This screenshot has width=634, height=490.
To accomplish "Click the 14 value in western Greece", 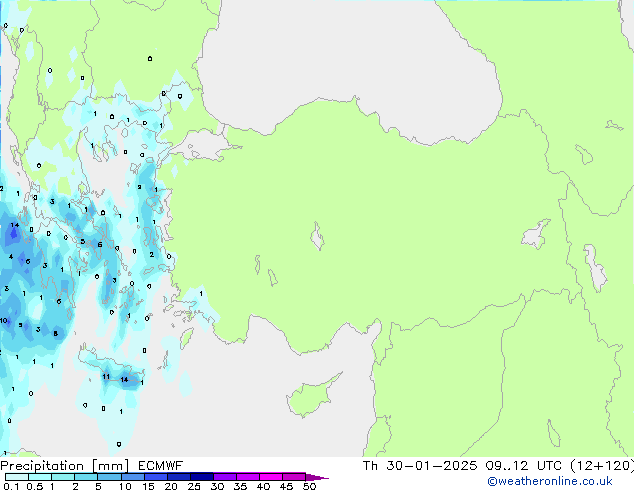I will 14,226.
